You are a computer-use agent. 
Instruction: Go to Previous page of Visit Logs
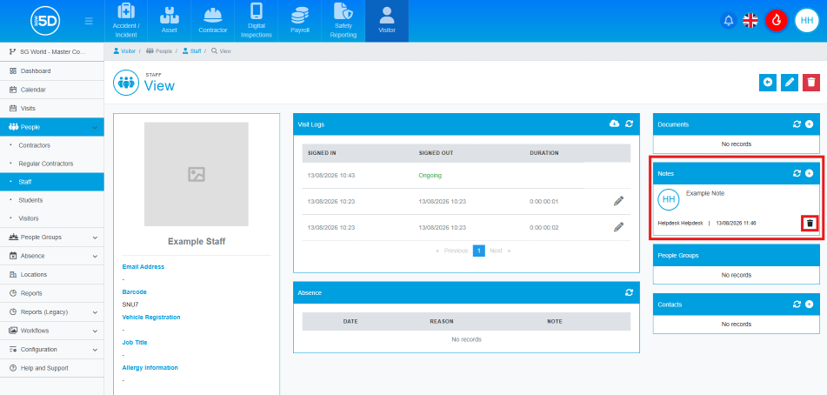coord(453,251)
